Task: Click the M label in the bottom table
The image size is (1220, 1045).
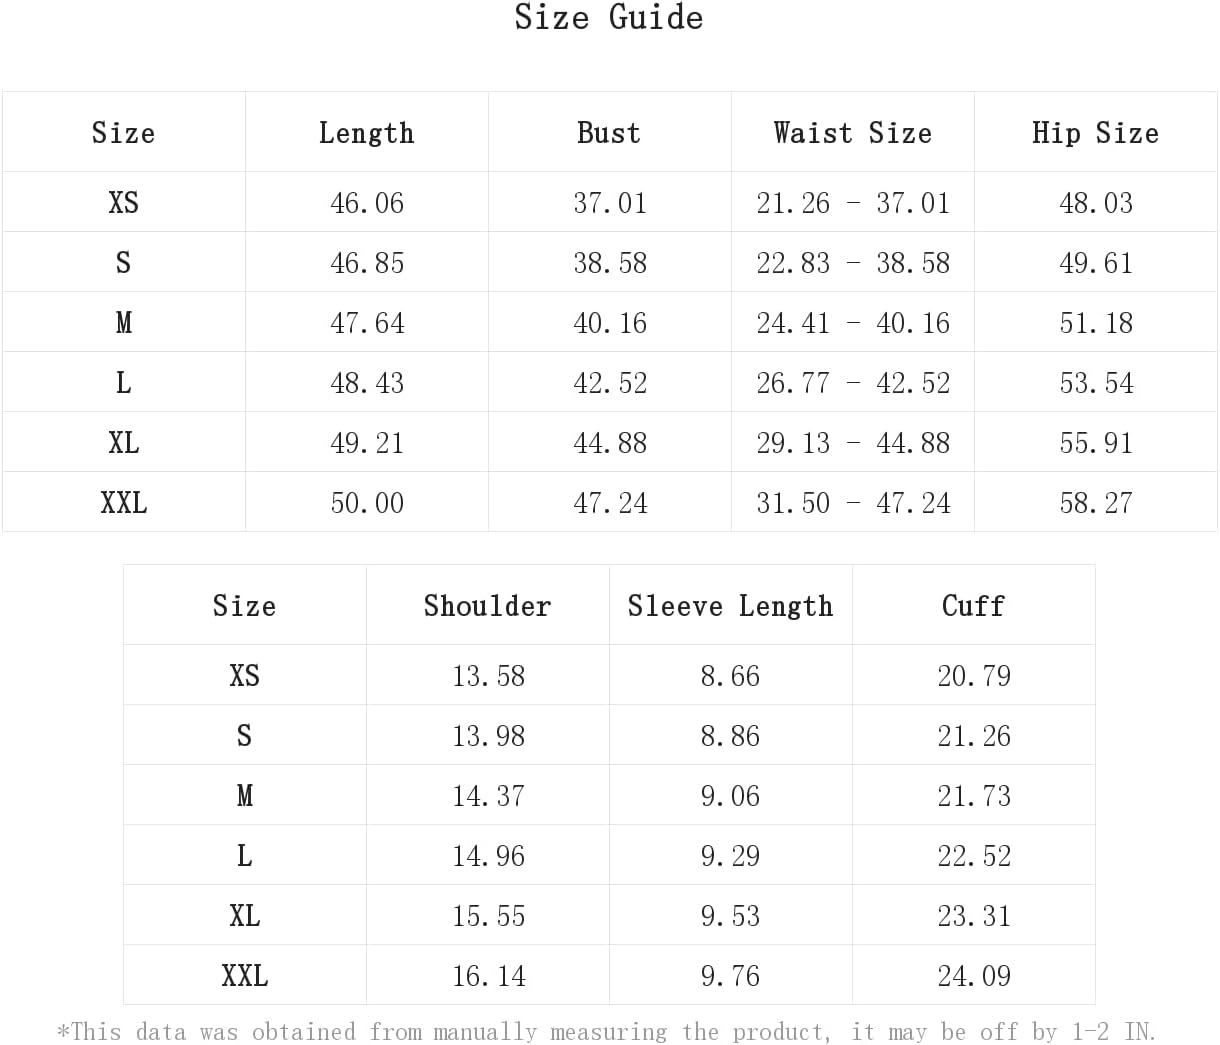Action: pyautogui.click(x=245, y=796)
